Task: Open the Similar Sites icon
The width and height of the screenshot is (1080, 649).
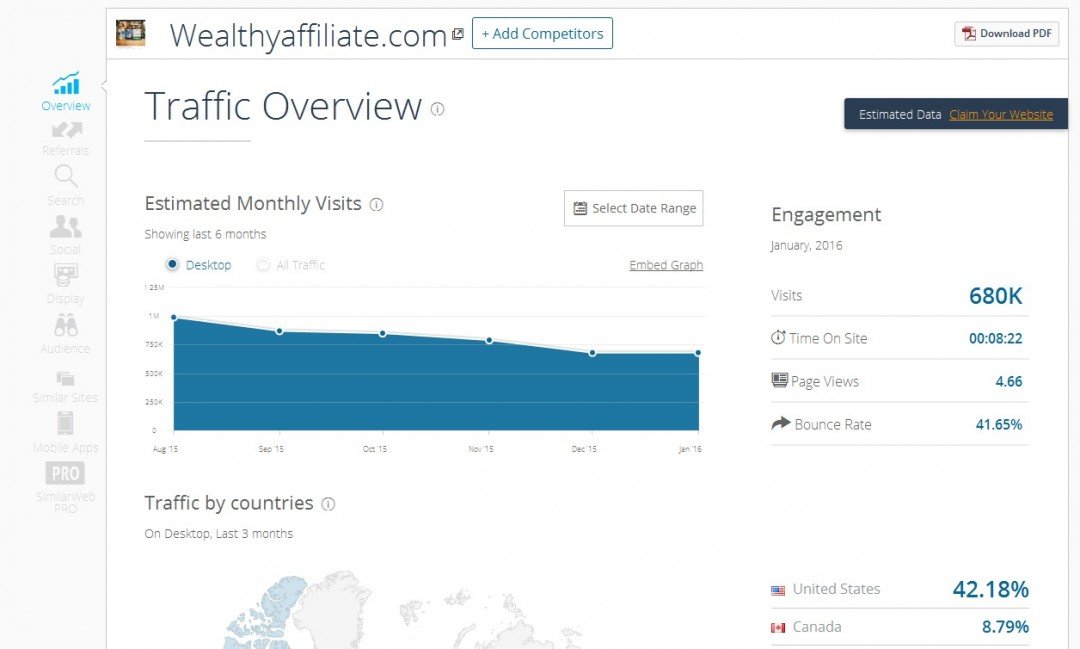Action: pyautogui.click(x=65, y=378)
